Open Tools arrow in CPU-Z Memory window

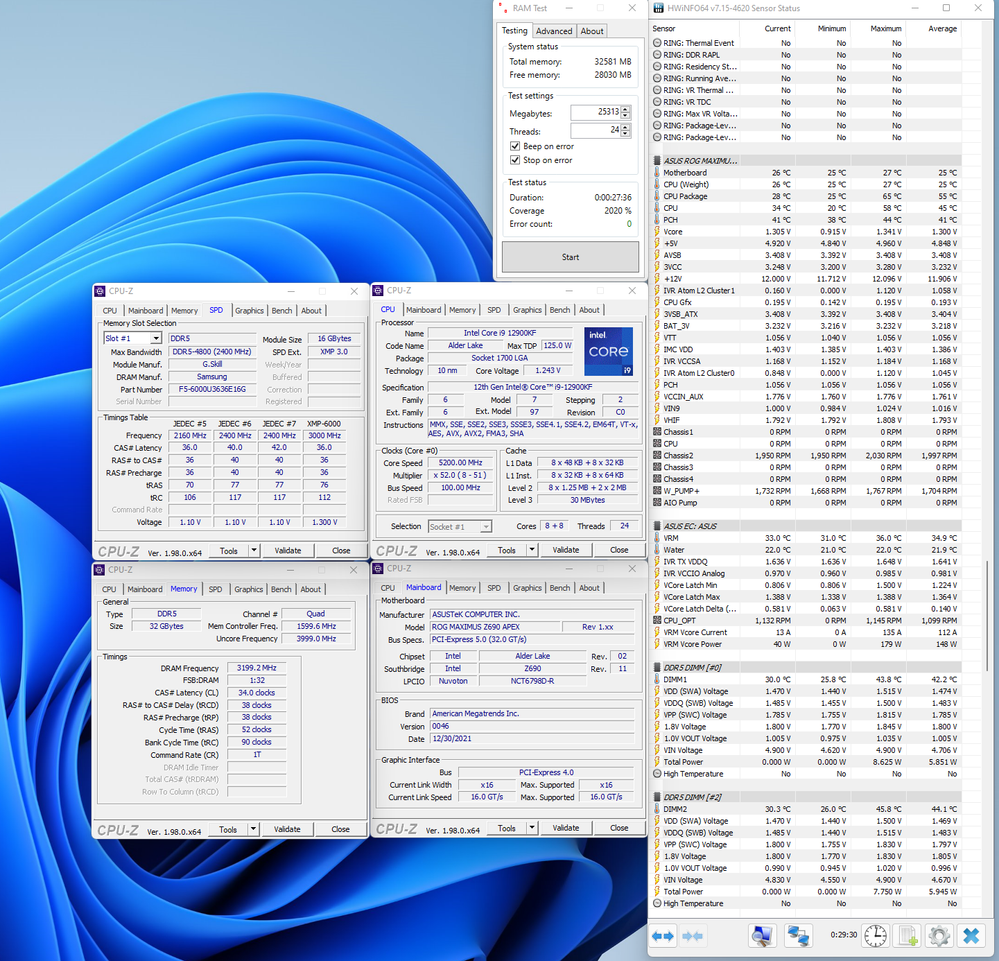pos(253,828)
